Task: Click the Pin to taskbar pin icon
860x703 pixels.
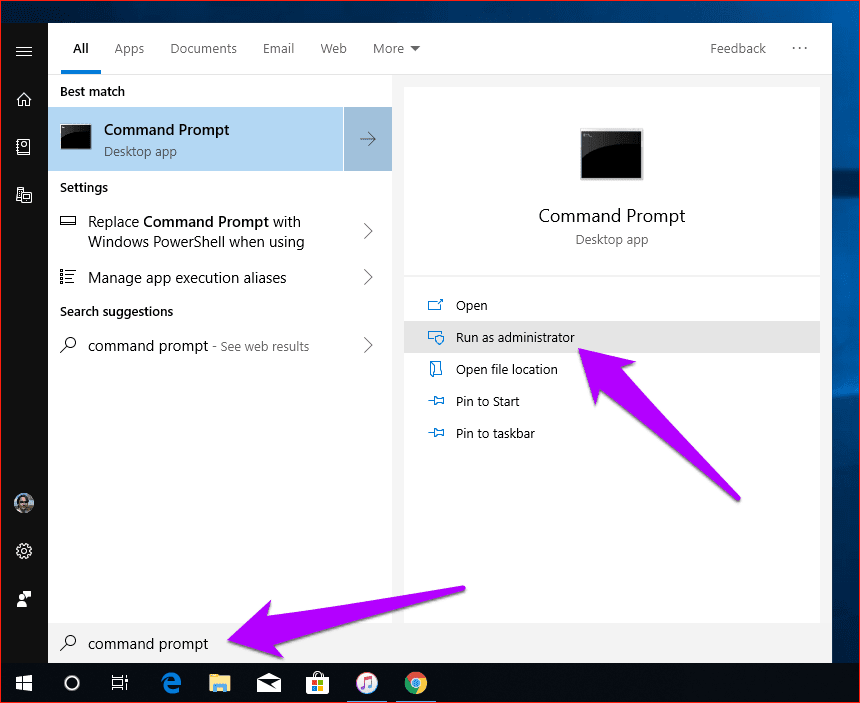Action: pos(436,433)
